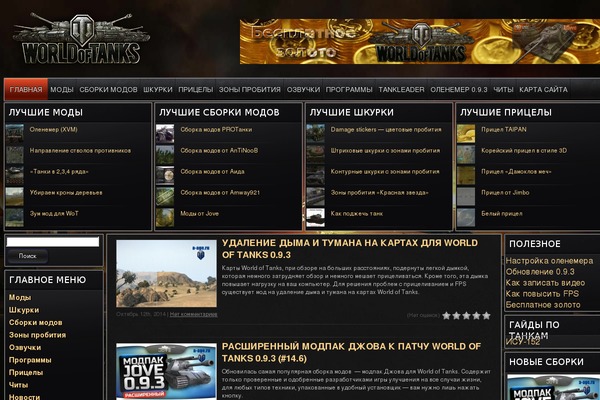Open Как поджечь танк link
The width and height of the screenshot is (600, 400).
coord(357,214)
